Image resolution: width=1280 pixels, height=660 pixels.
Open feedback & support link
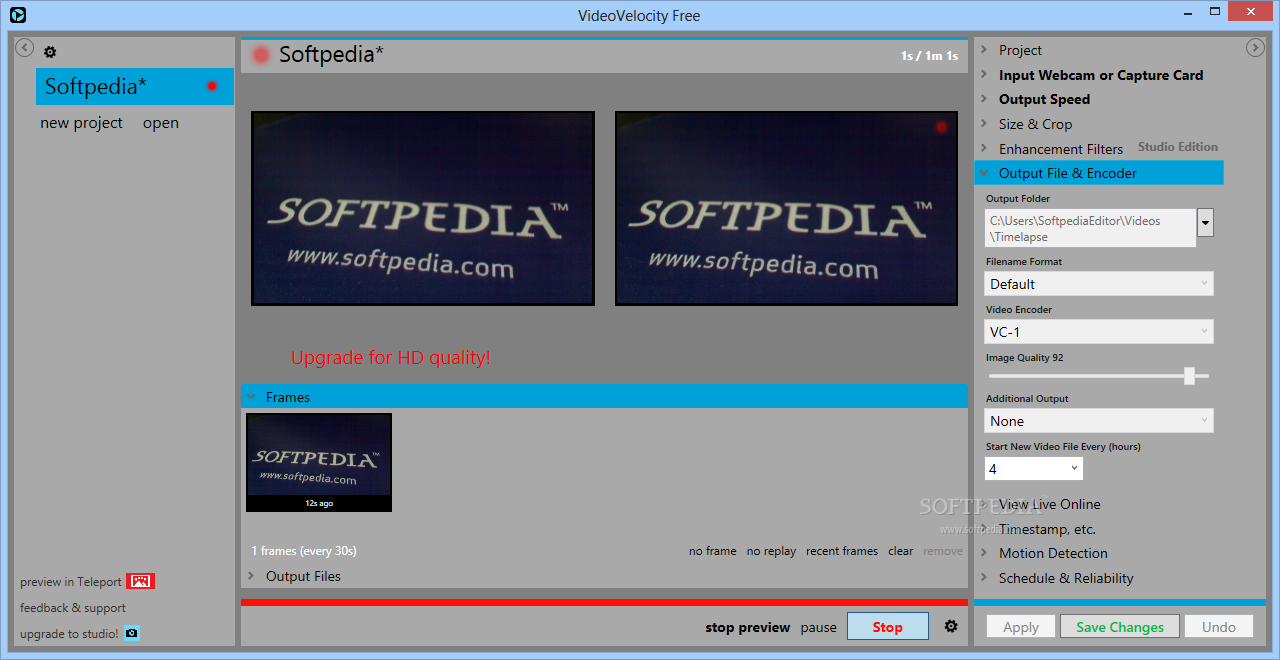pyautogui.click(x=73, y=607)
